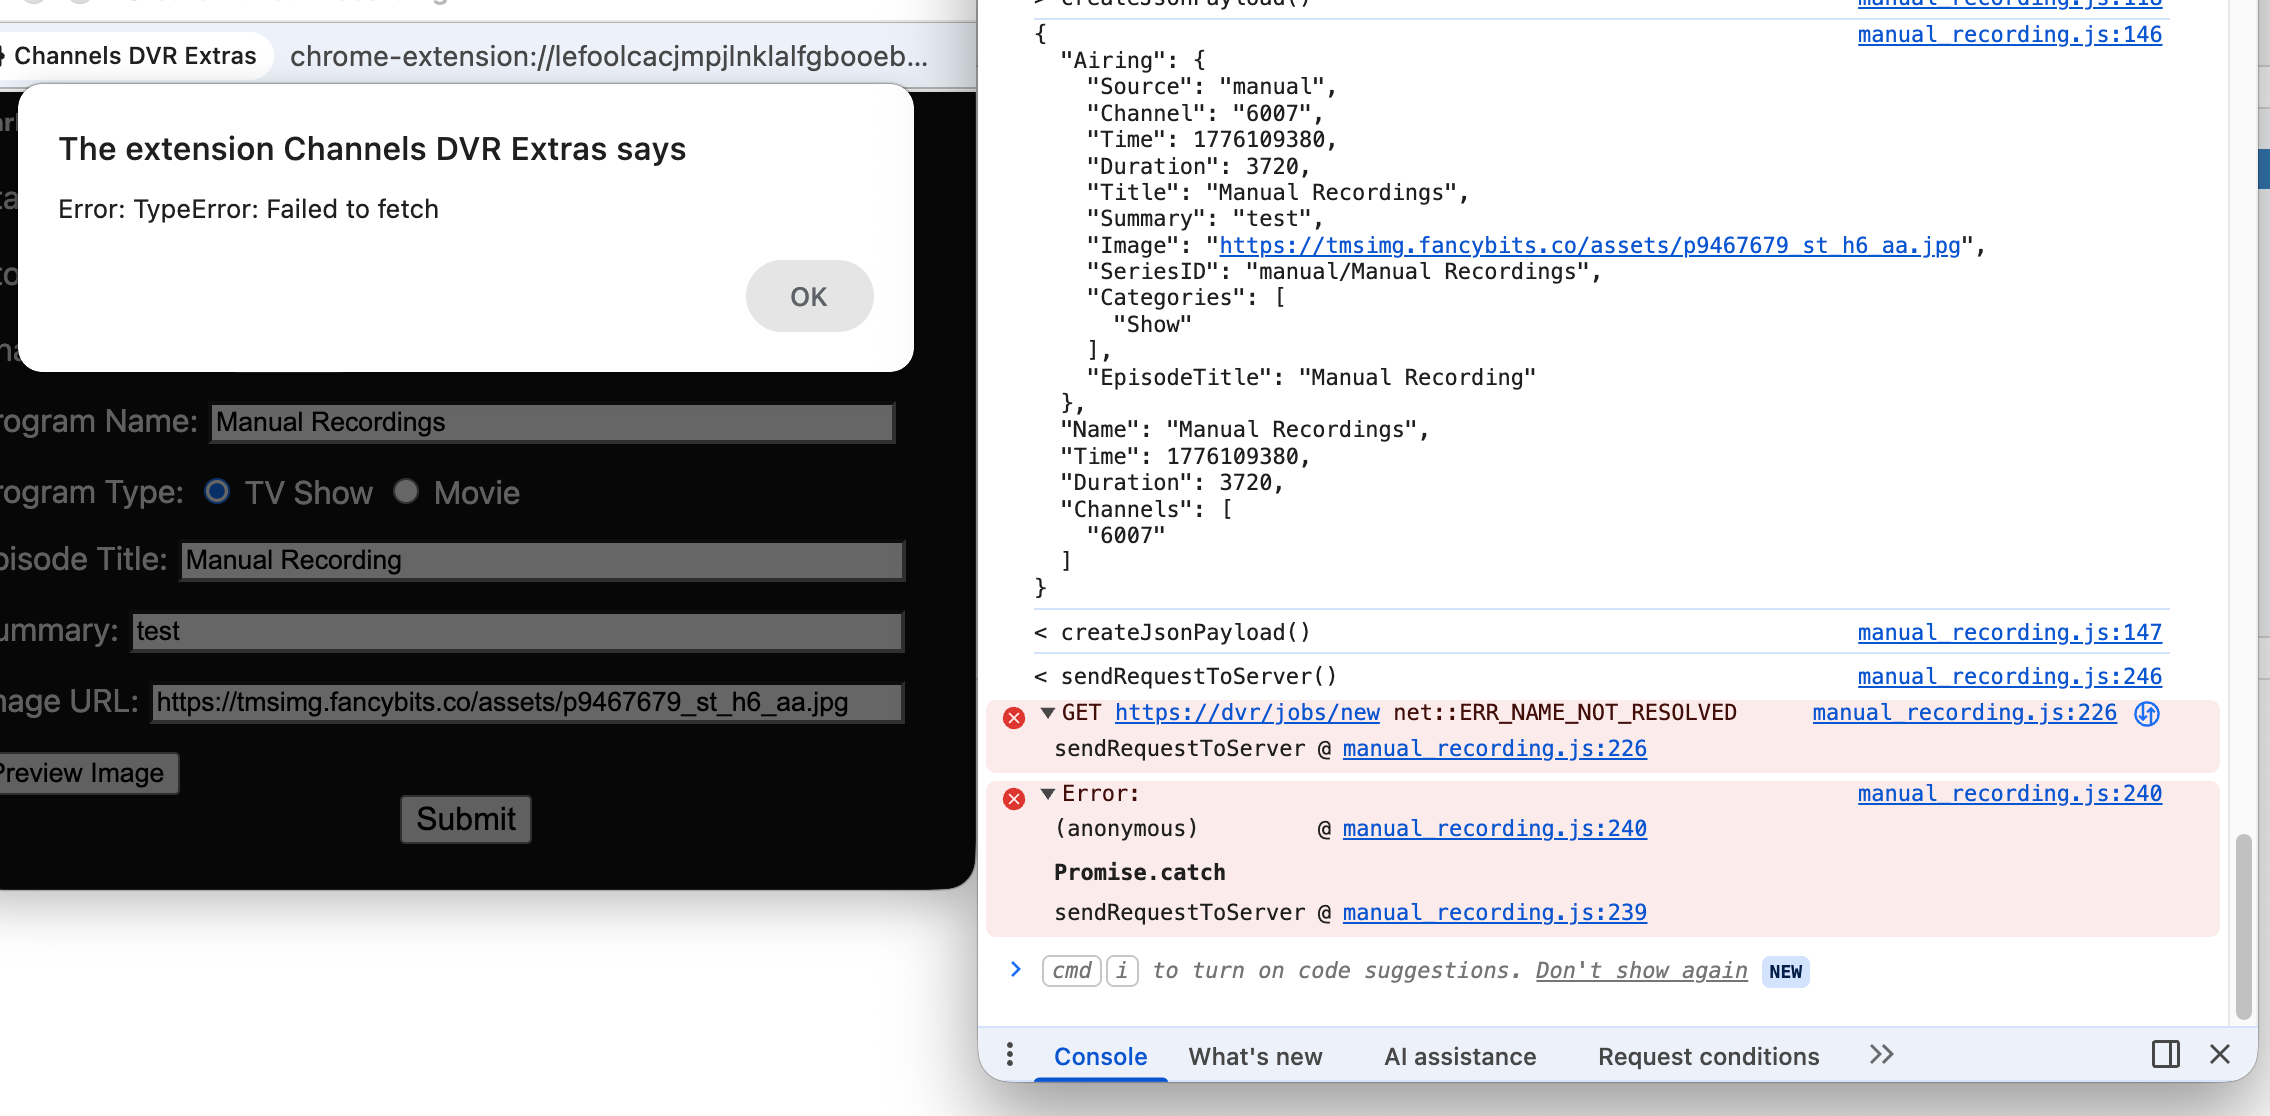The height and width of the screenshot is (1116, 2270).
Task: Open the manual_recording.js:240 source link
Action: coord(2009,793)
